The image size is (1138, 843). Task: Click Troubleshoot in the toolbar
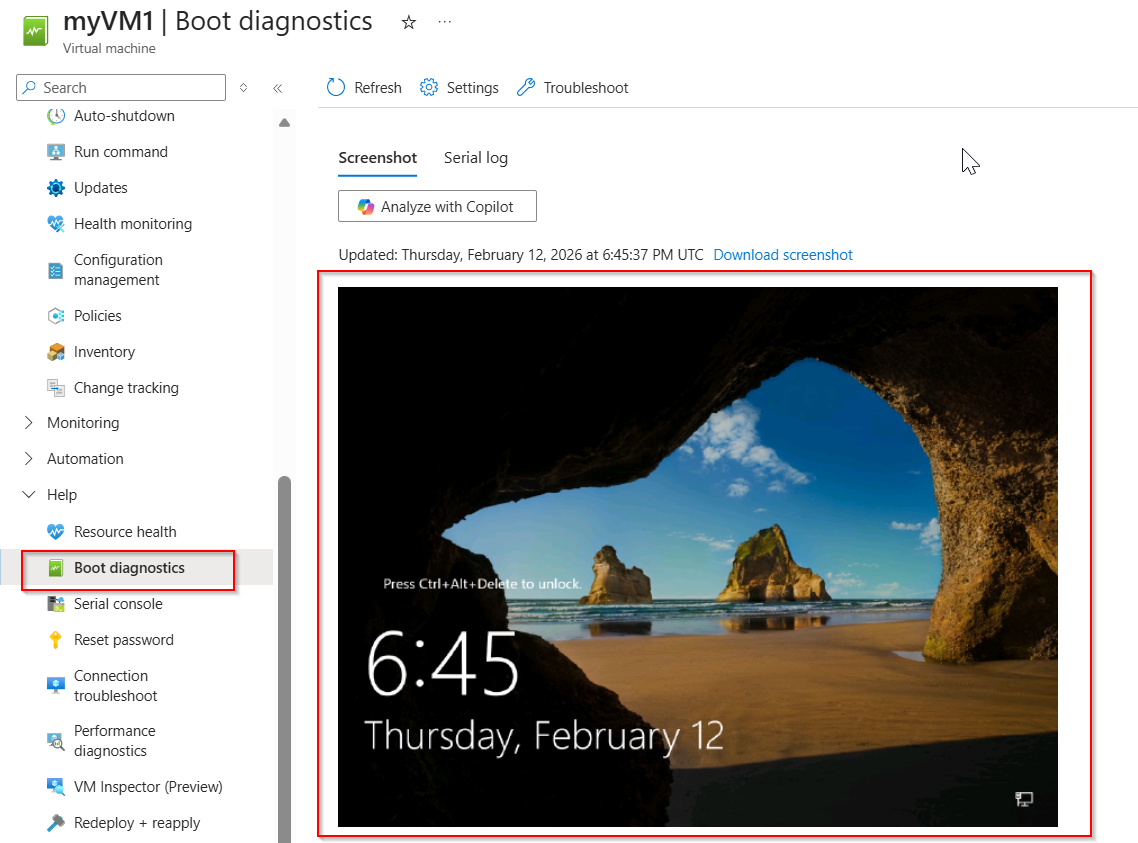tap(573, 88)
